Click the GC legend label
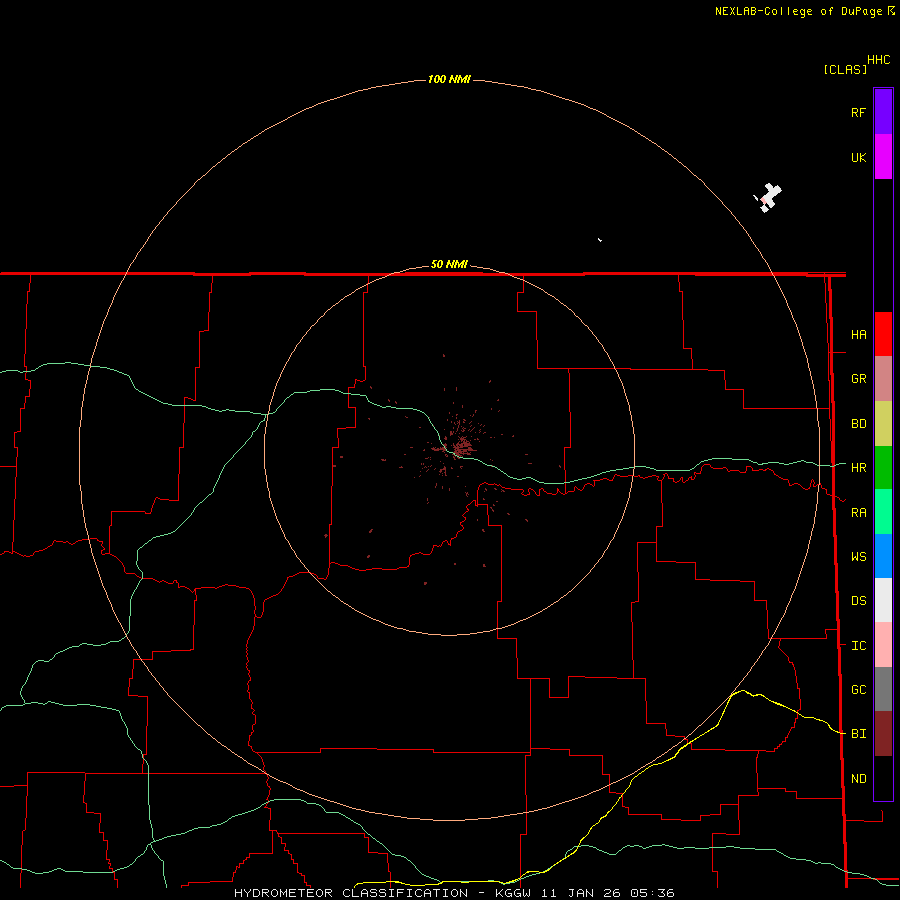Image resolution: width=900 pixels, height=900 pixels. (859, 690)
